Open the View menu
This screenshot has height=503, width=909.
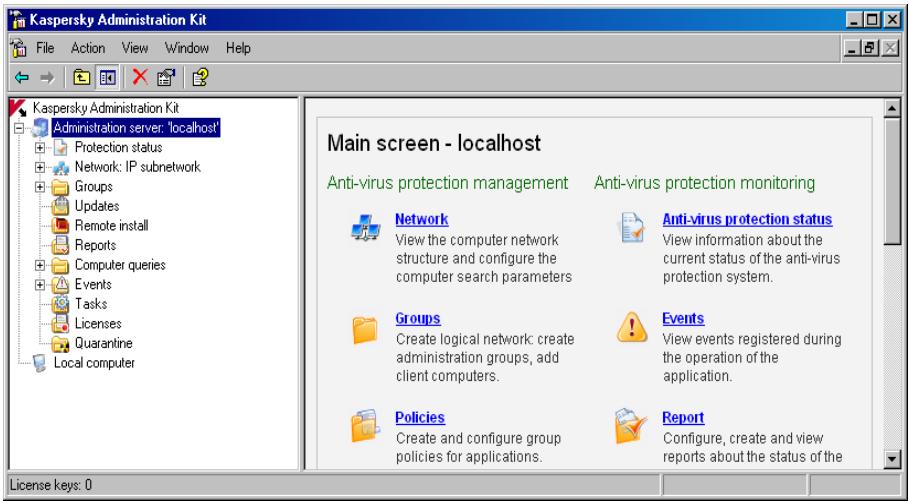point(135,48)
